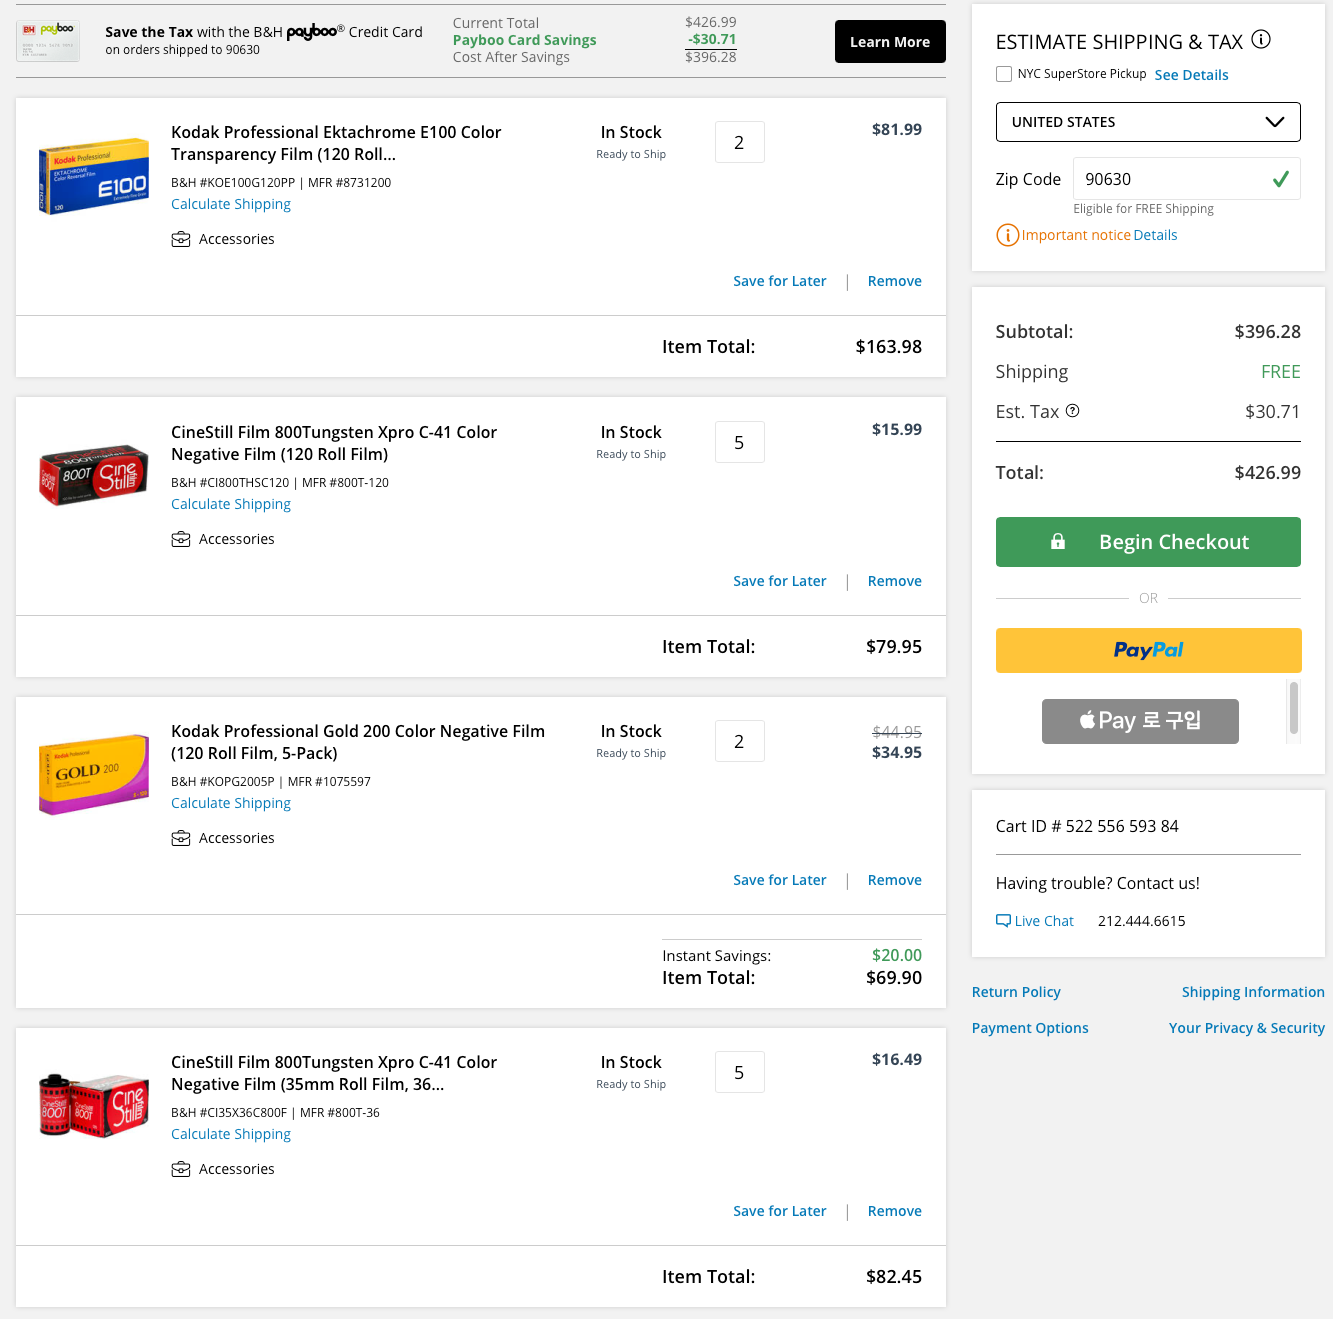1333x1319 pixels.
Task: Open the Return Policy link
Action: (x=1016, y=992)
